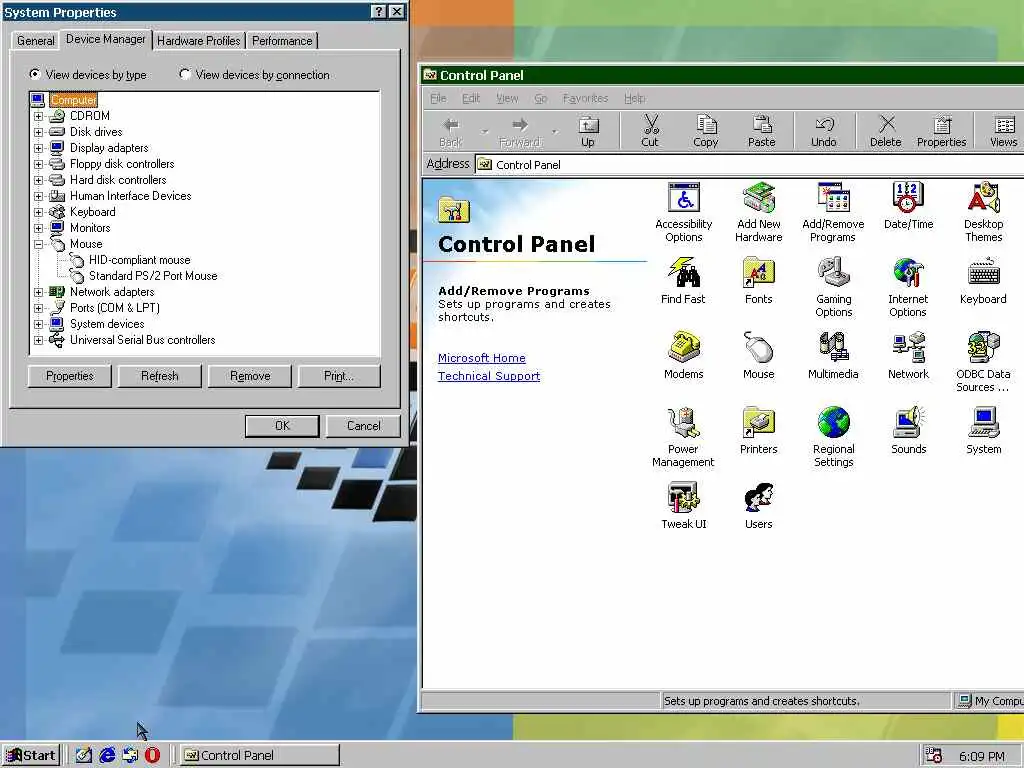Open Gaming Options applet
Screen dimensions: 1024x768
click(x=833, y=287)
